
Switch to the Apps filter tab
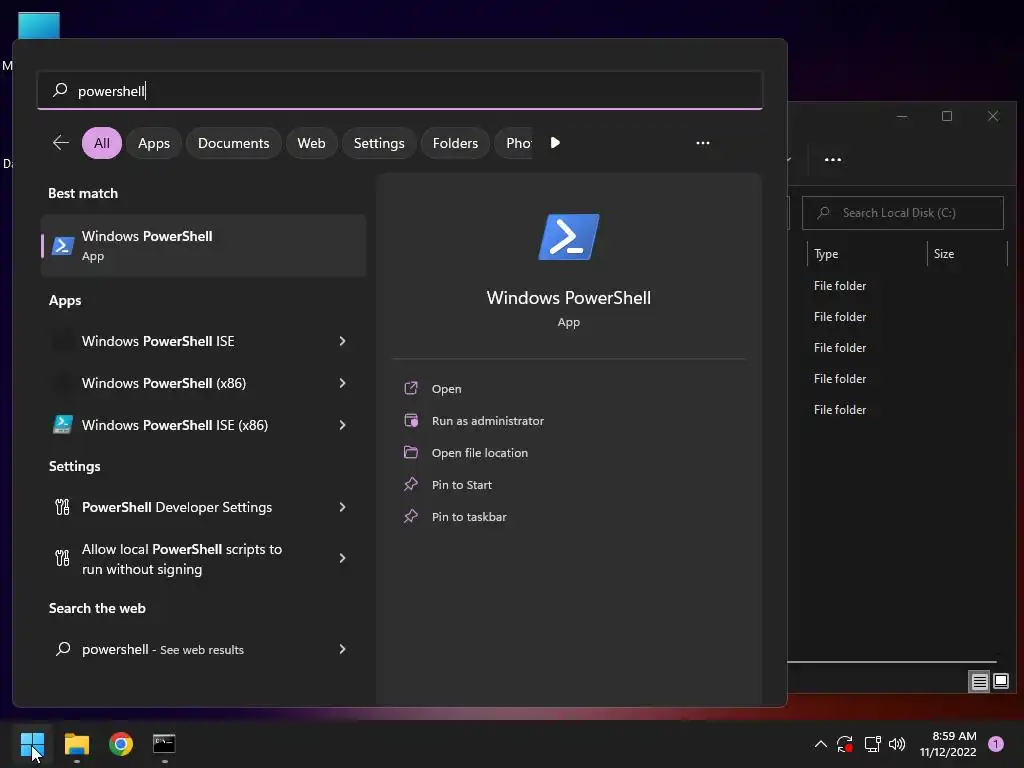pos(153,143)
